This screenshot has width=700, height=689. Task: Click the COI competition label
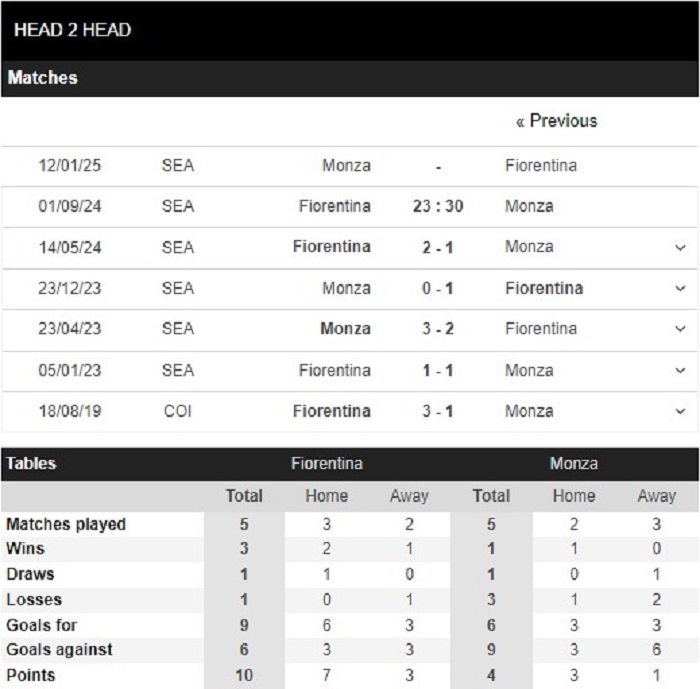178,411
